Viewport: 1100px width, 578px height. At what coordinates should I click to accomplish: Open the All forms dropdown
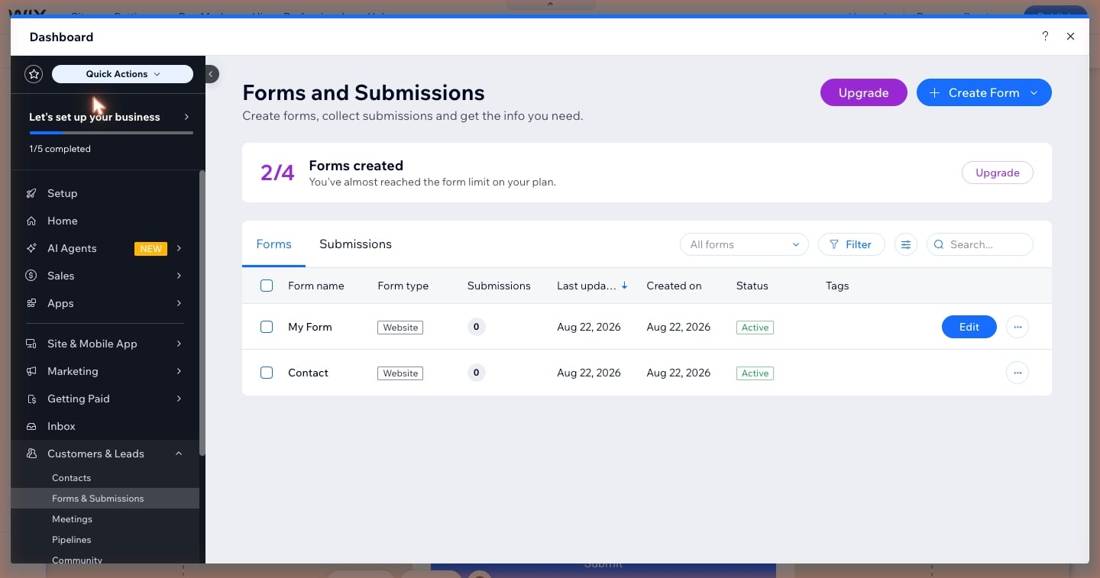coord(744,244)
